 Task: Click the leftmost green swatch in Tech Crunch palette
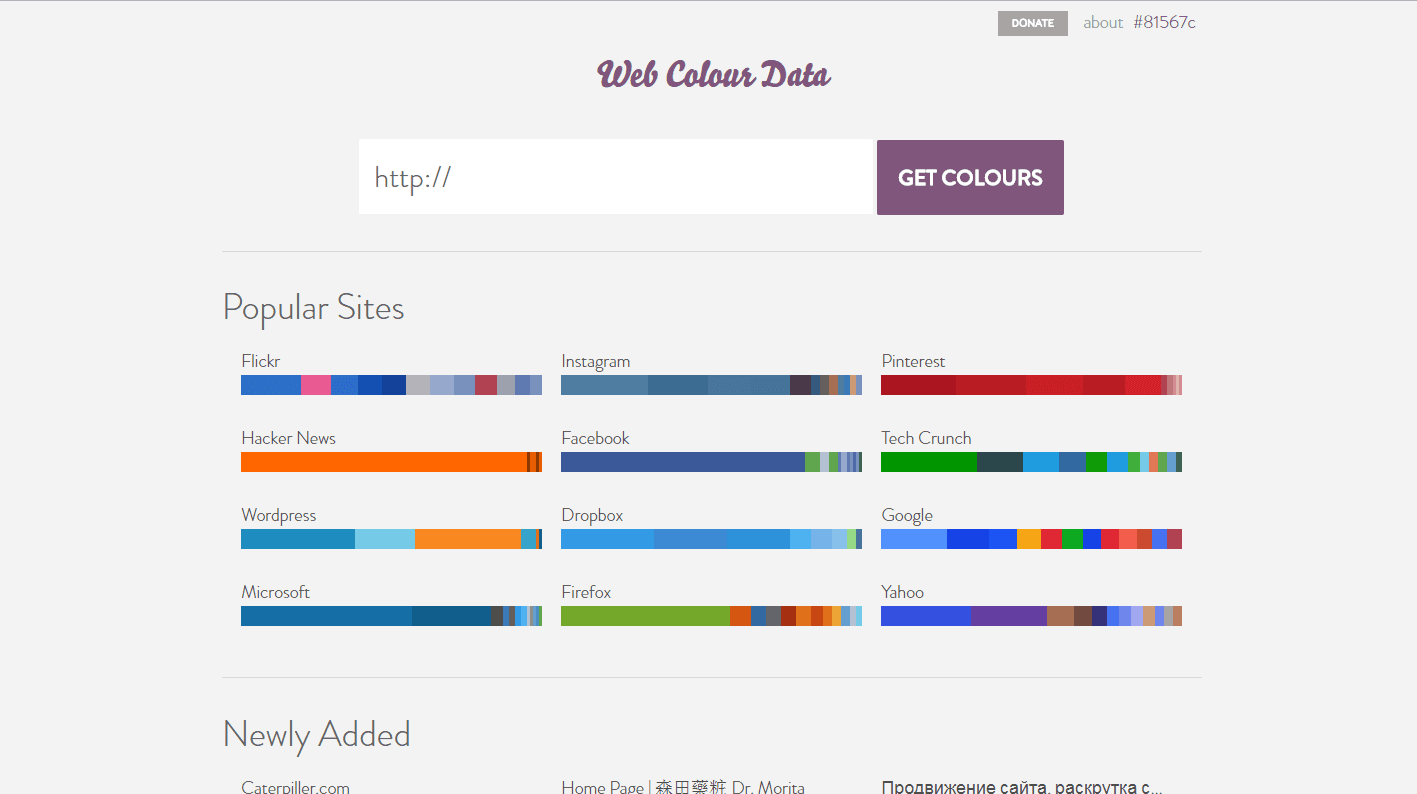click(x=929, y=462)
